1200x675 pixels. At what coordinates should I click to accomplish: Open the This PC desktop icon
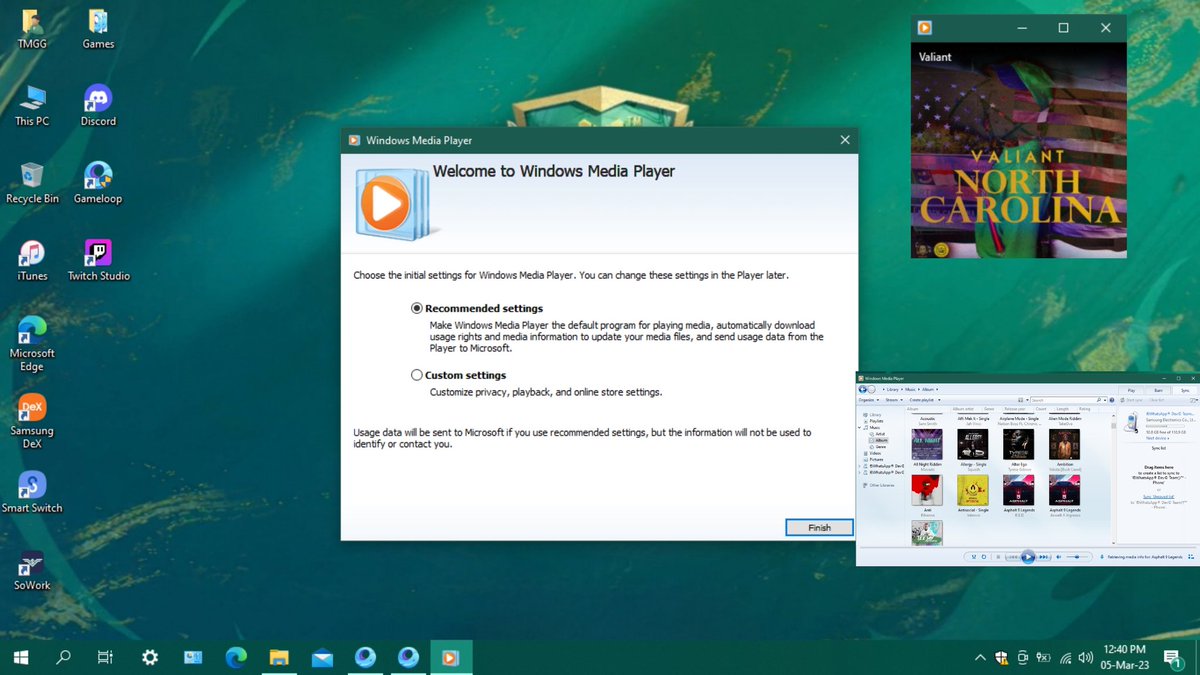pos(32,106)
